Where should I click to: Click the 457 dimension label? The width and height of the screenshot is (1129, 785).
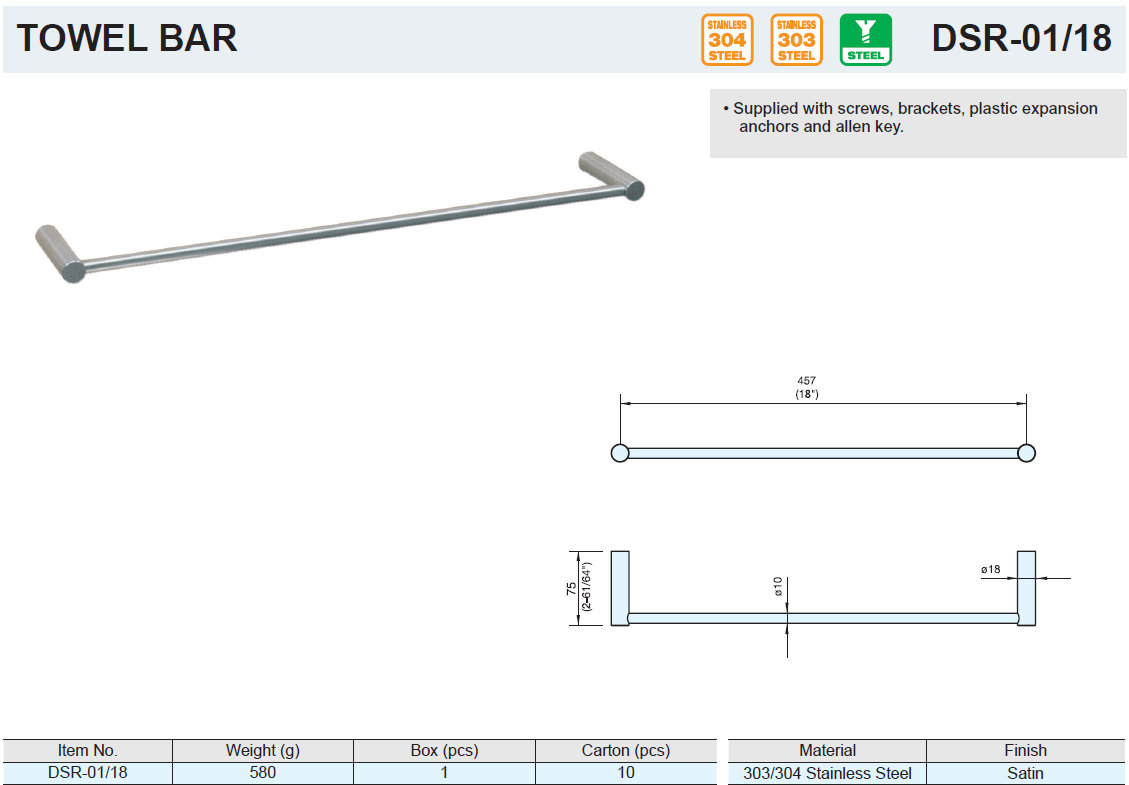click(806, 380)
